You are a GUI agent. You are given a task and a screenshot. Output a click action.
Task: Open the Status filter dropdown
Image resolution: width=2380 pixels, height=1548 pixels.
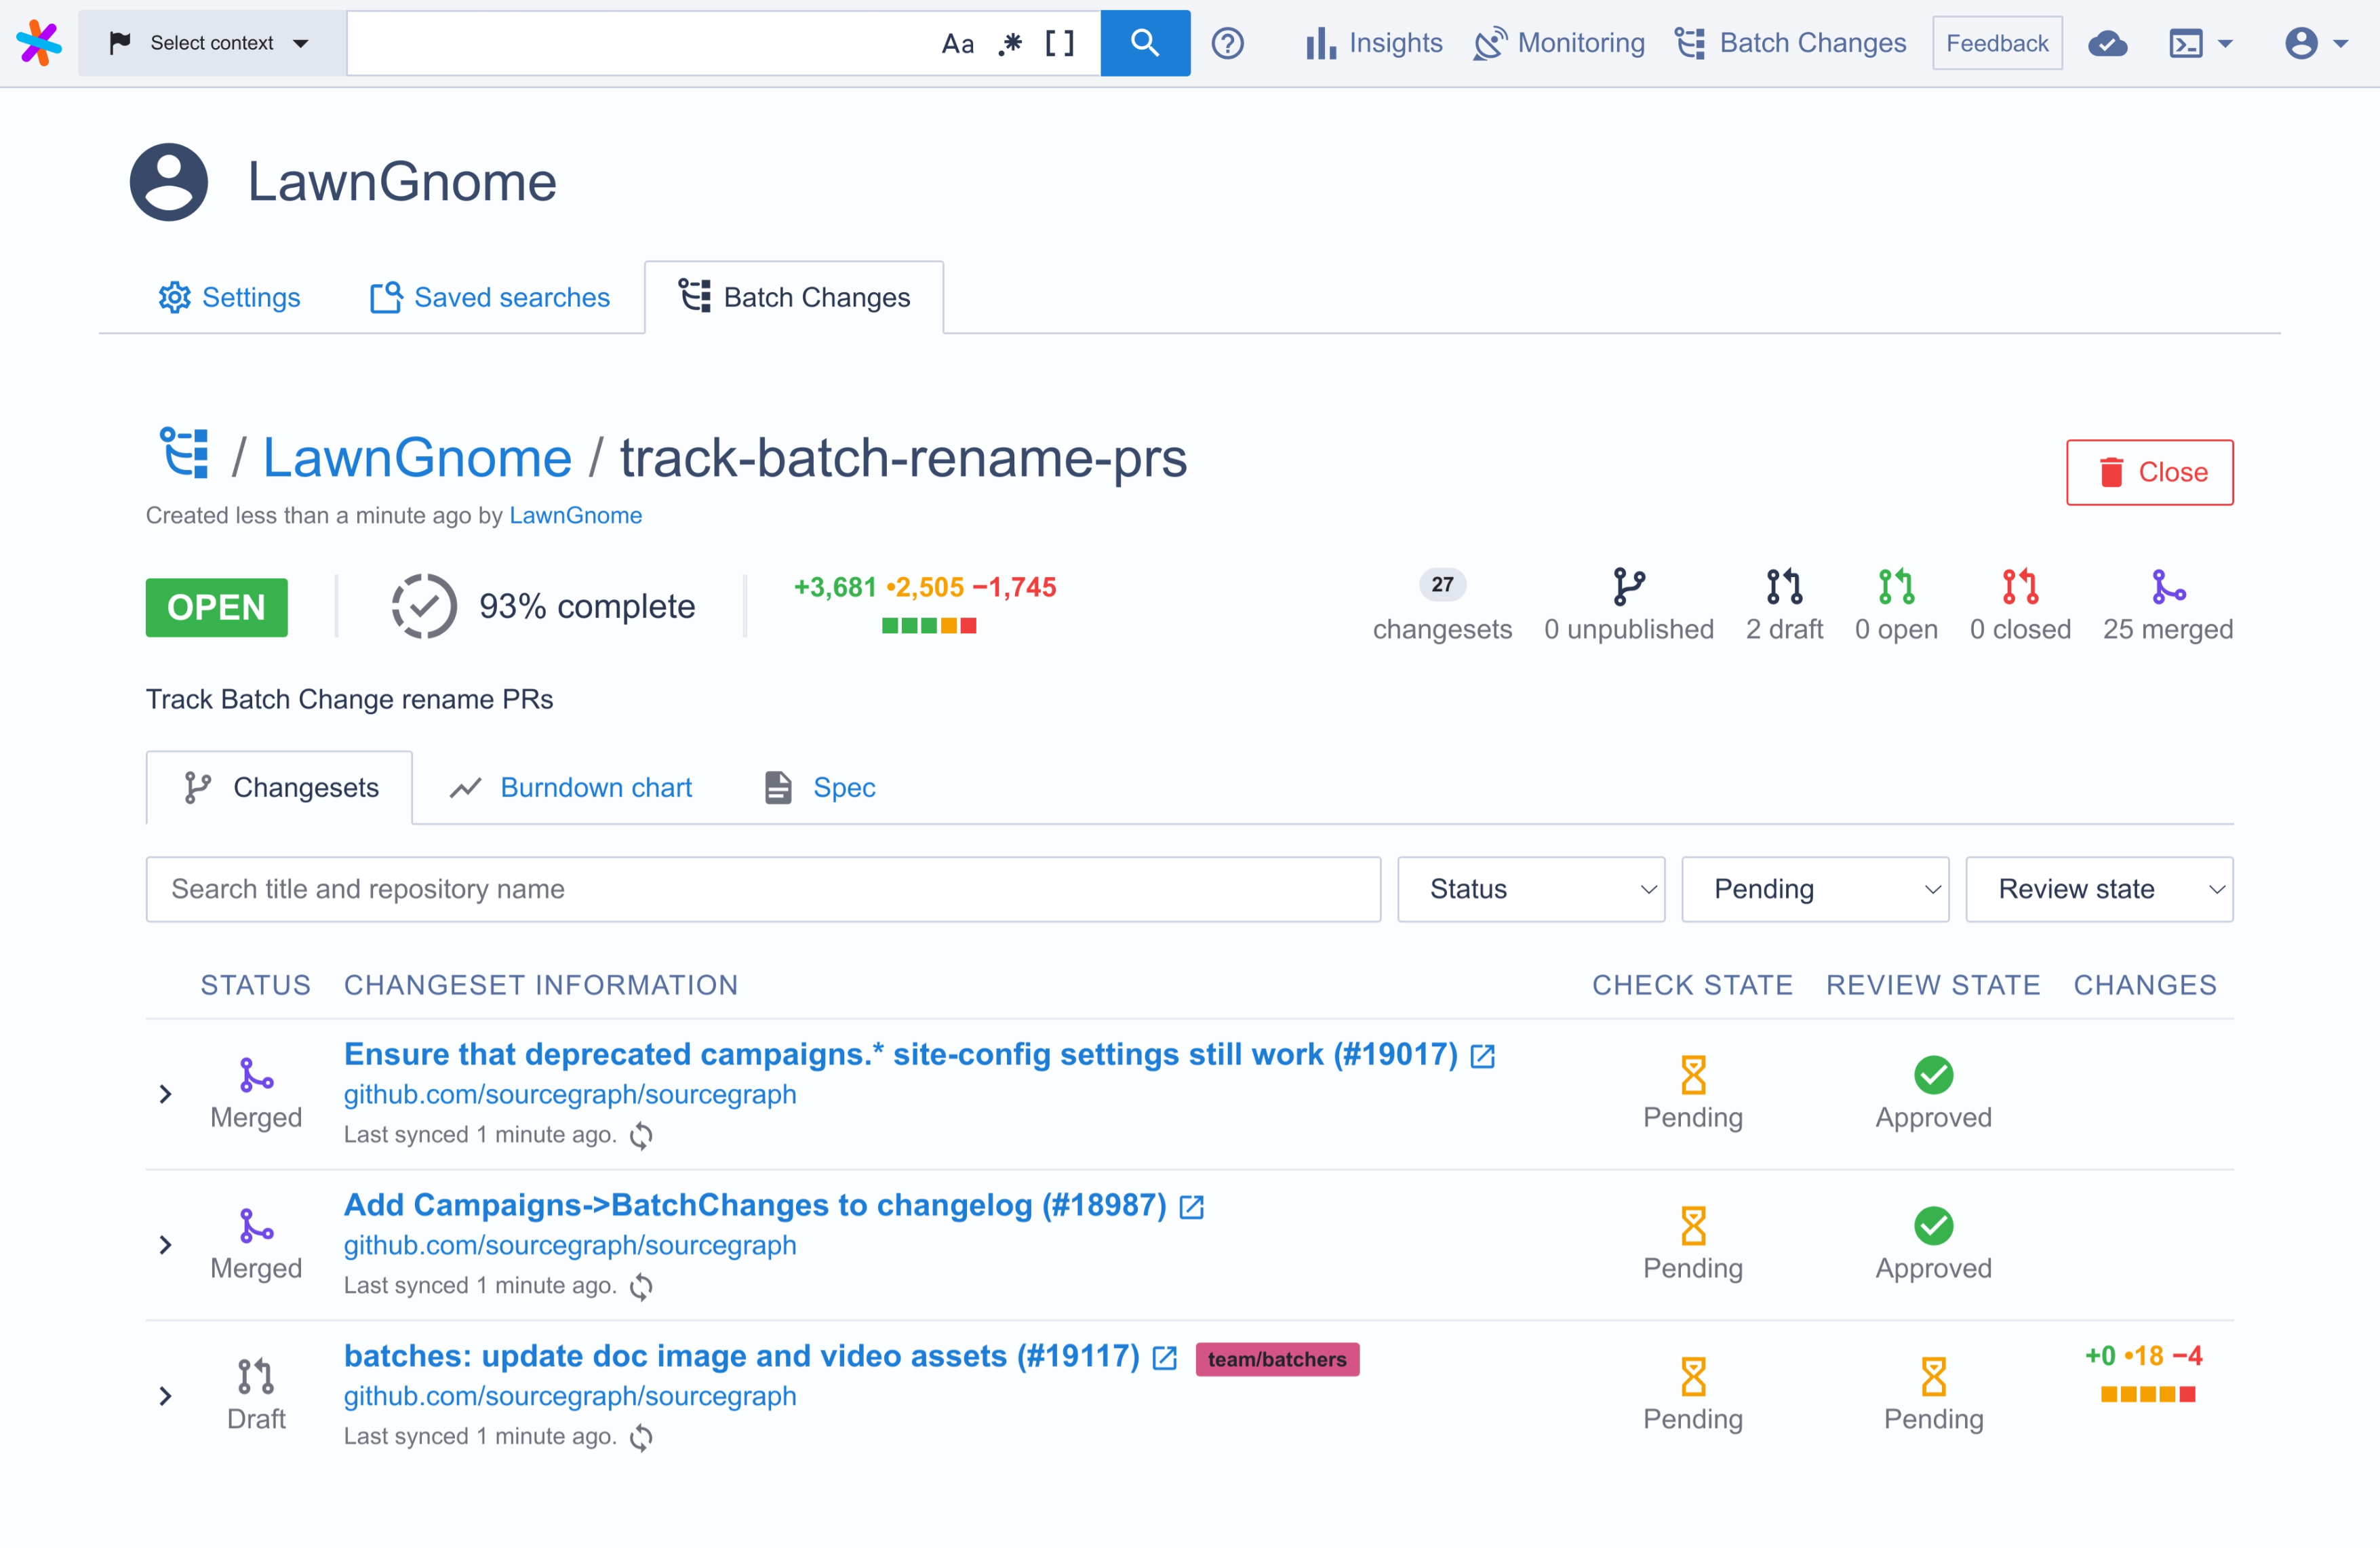[1531, 889]
